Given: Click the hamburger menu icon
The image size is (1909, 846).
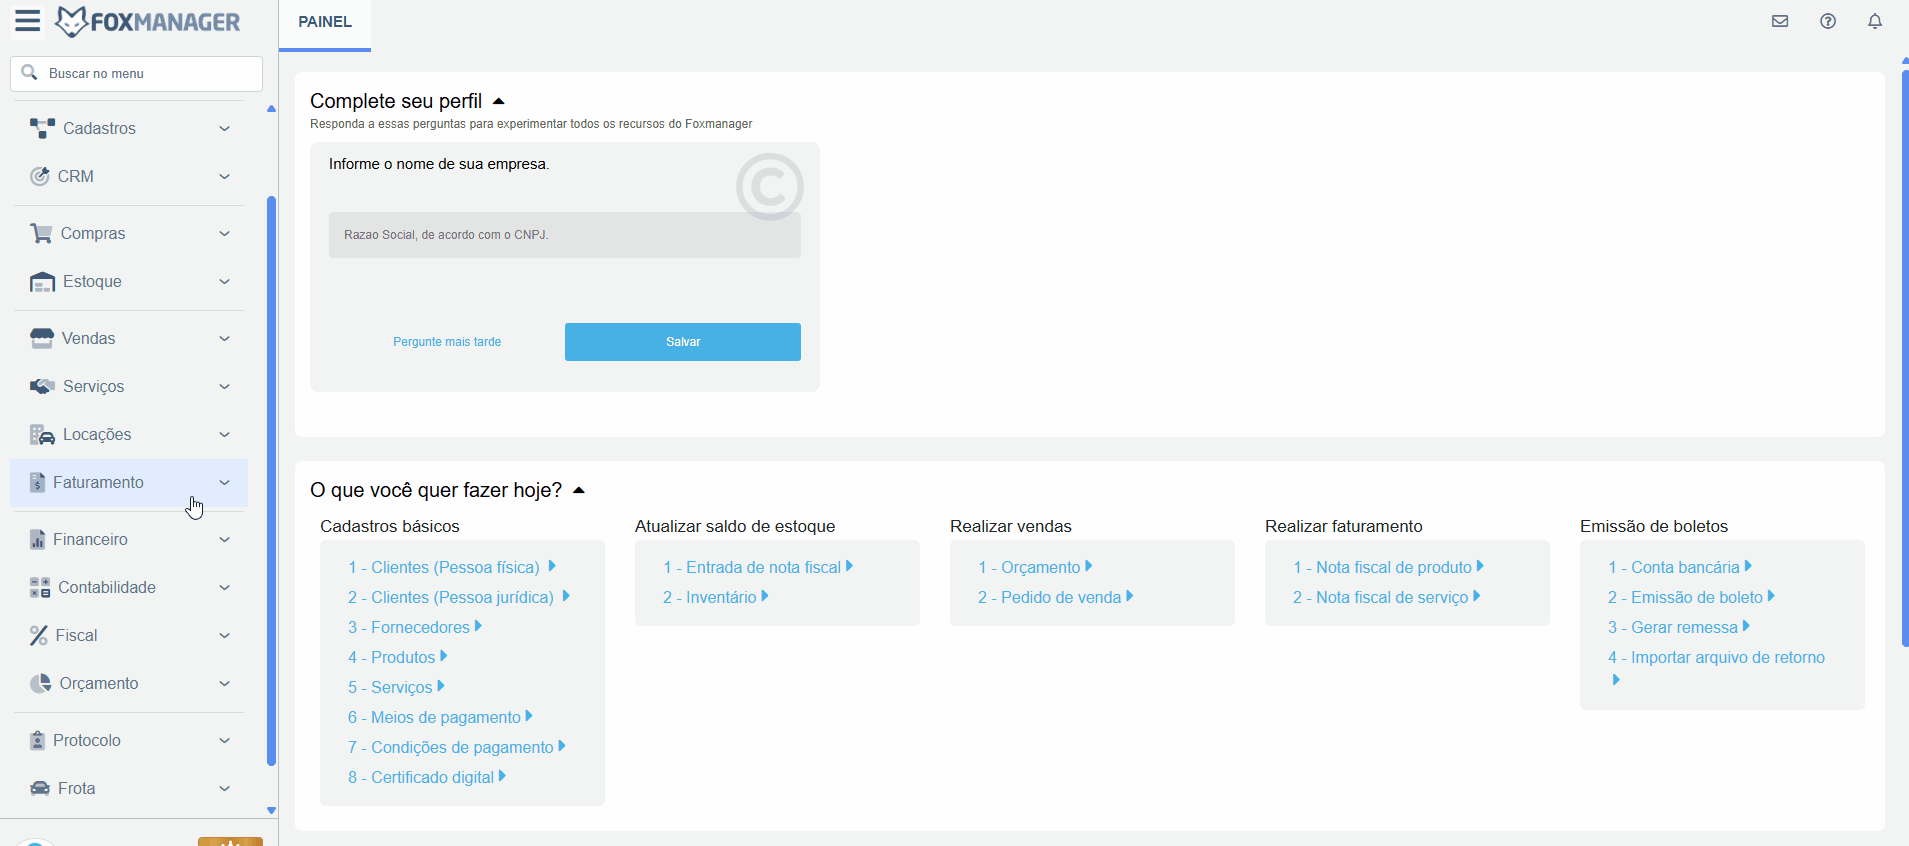Looking at the screenshot, I should click(x=28, y=21).
